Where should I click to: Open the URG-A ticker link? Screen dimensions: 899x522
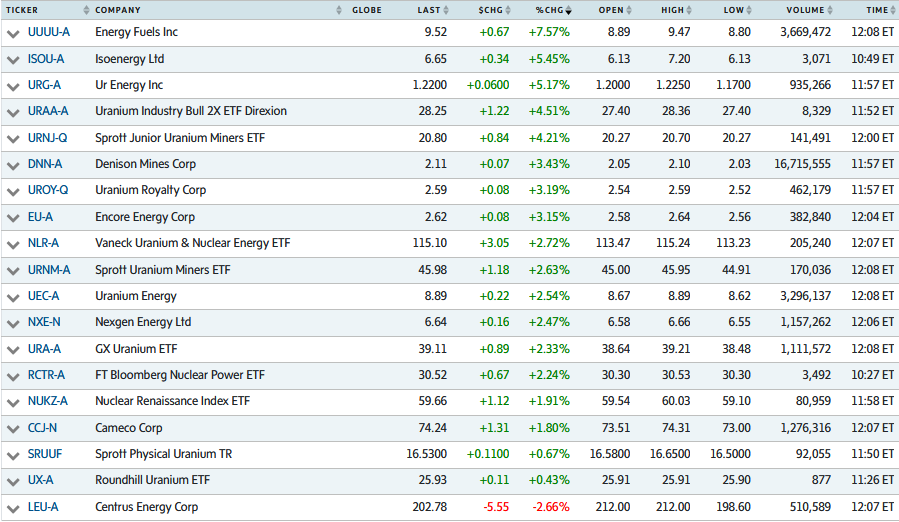point(44,85)
